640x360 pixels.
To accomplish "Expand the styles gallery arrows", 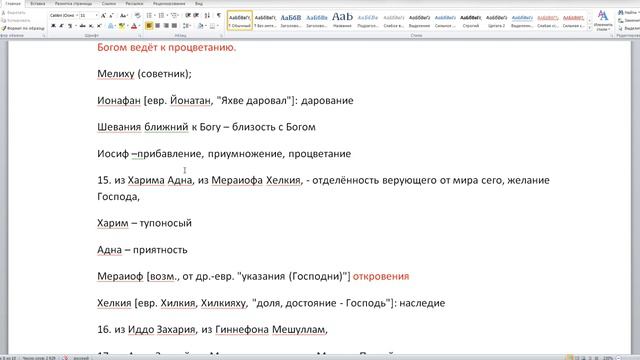I will pos(589,27).
